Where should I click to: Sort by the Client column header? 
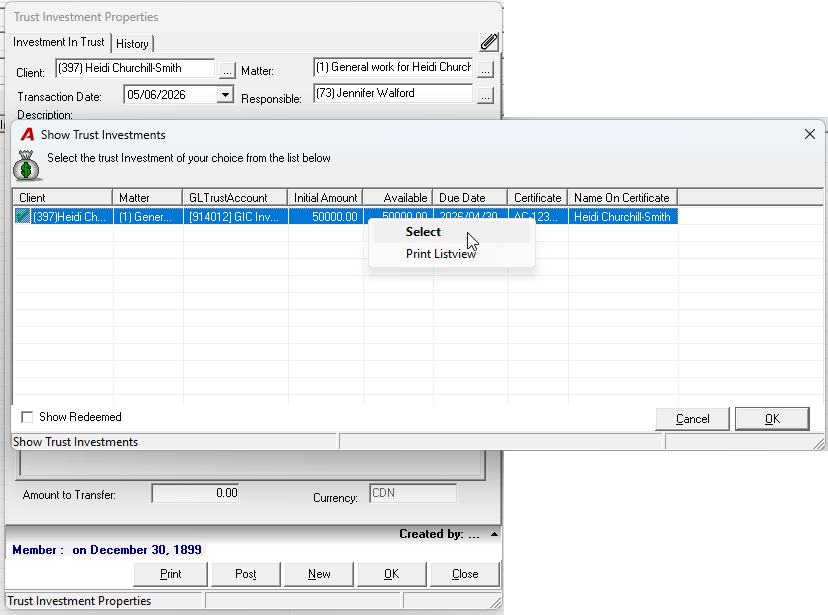(x=63, y=198)
